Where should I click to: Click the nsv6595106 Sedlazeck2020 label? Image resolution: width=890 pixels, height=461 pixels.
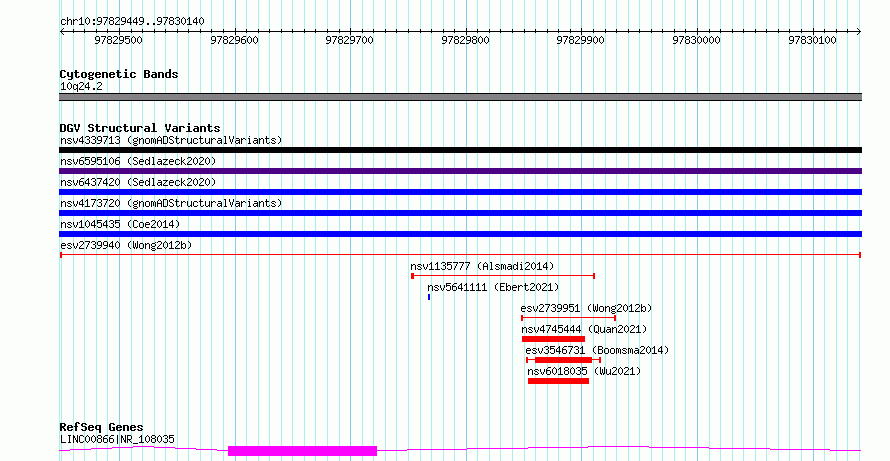pyautogui.click(x=138, y=161)
